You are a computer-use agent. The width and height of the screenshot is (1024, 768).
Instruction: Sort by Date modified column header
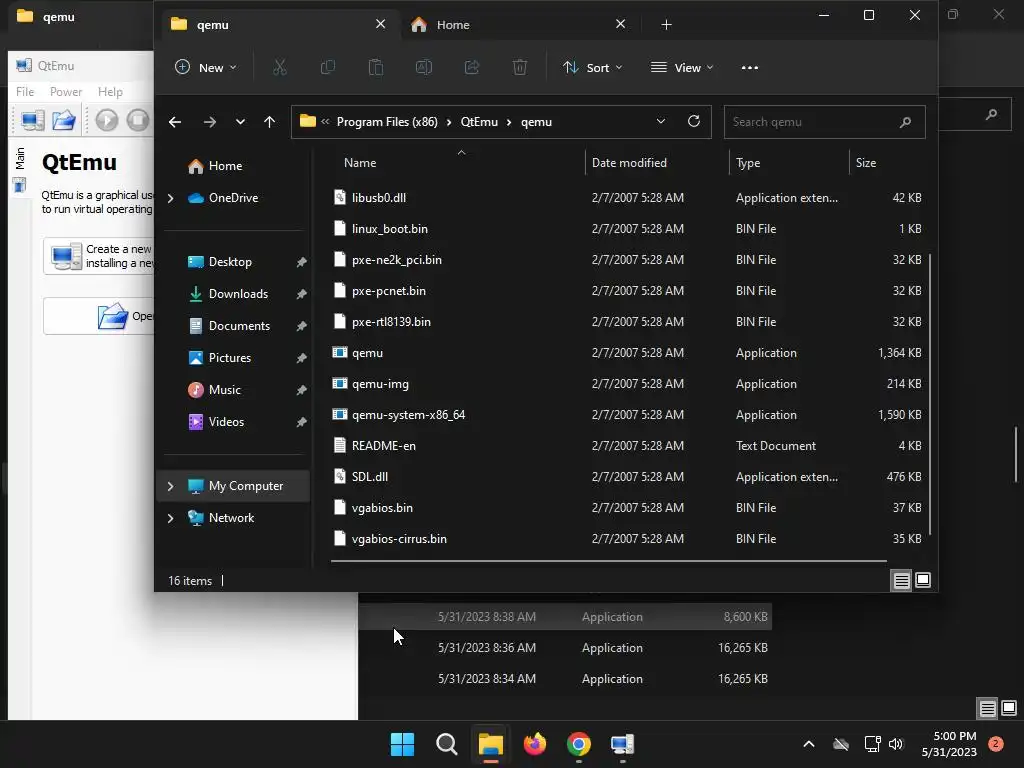click(x=630, y=163)
